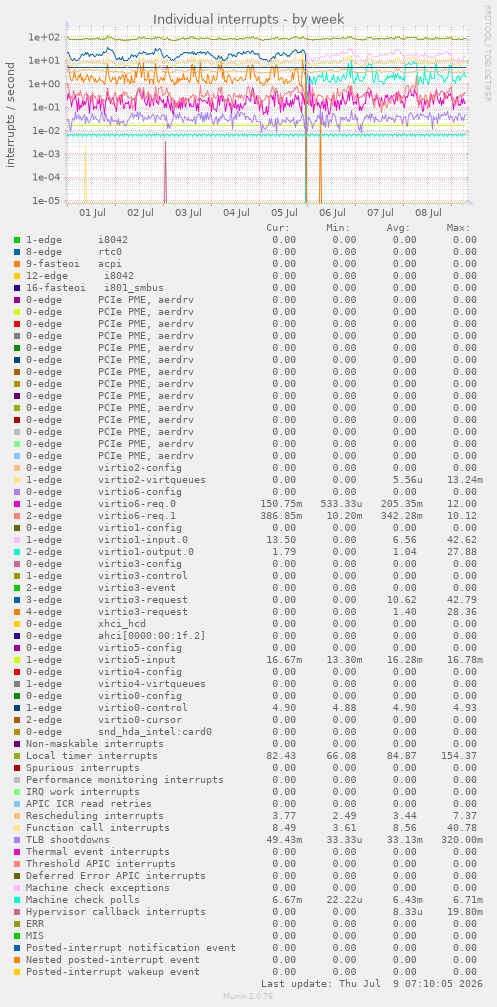
Task: Click the 'virtio2-virtqueues' legend label
Action: 152,480
